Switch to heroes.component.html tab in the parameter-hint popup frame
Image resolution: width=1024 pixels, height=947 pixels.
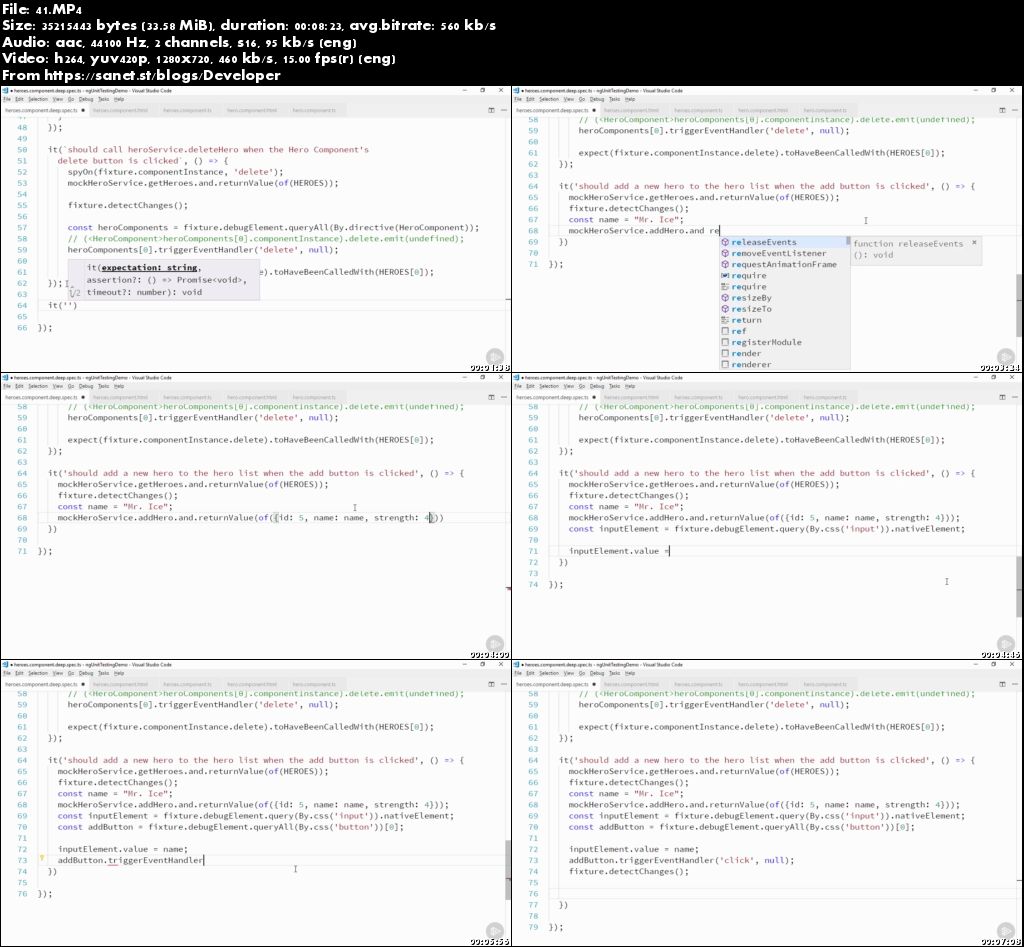(120, 110)
